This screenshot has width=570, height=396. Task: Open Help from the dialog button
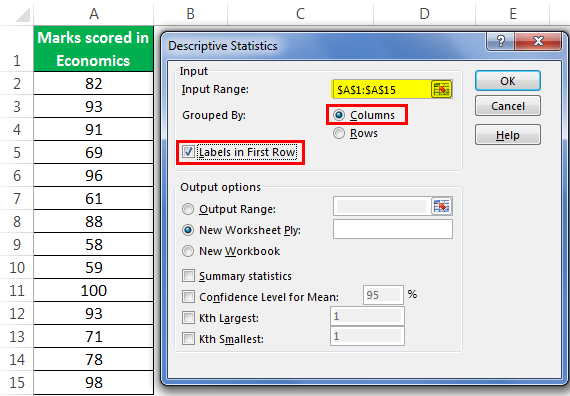(507, 135)
